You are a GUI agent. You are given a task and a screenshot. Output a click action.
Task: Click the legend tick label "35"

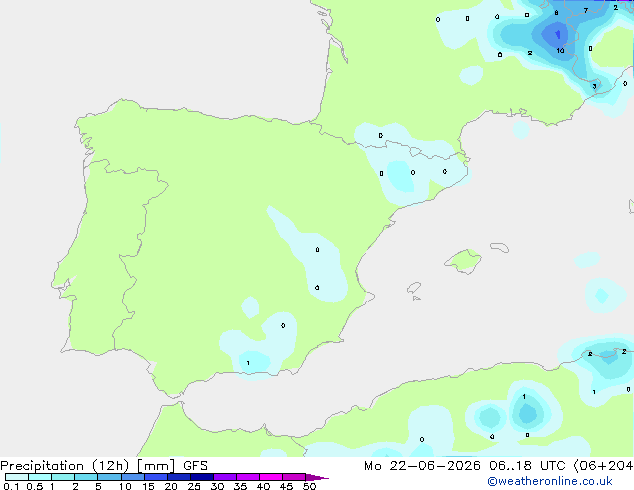pos(240,486)
